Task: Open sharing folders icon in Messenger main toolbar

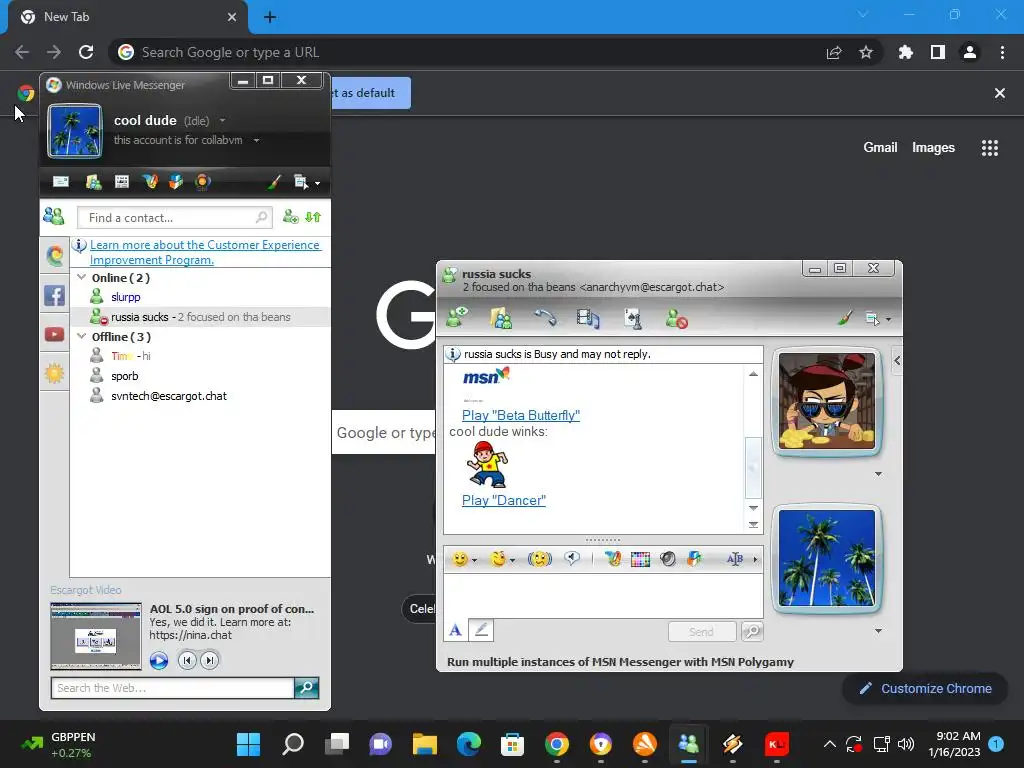Action: click(x=93, y=182)
